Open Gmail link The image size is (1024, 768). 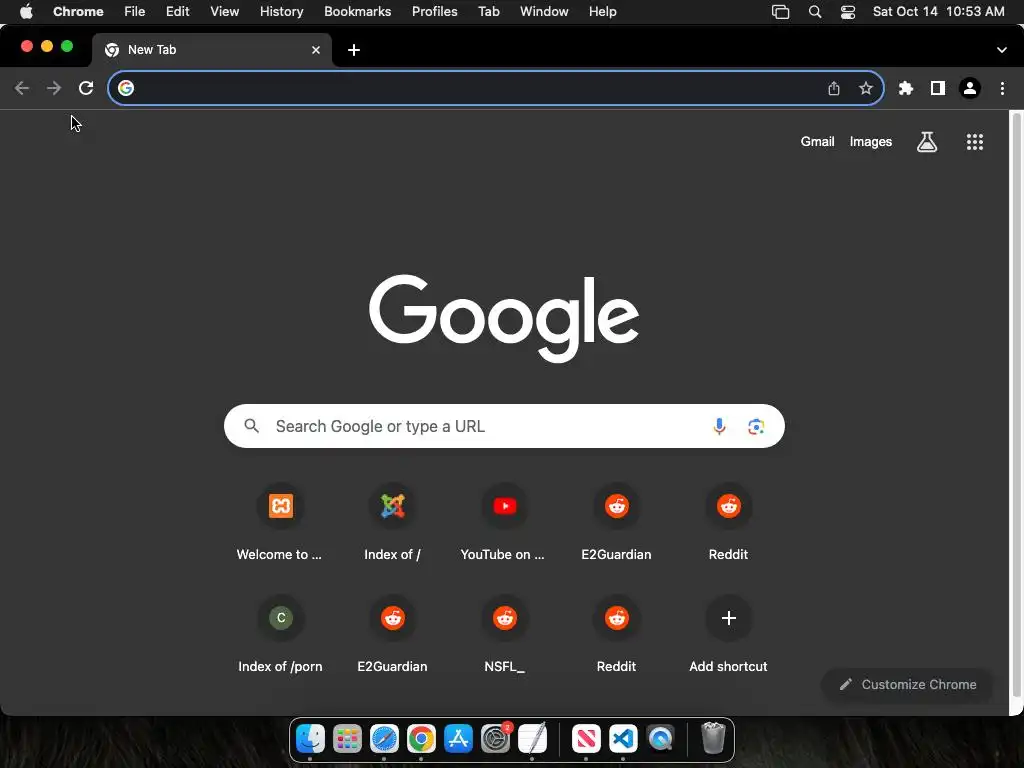[818, 142]
